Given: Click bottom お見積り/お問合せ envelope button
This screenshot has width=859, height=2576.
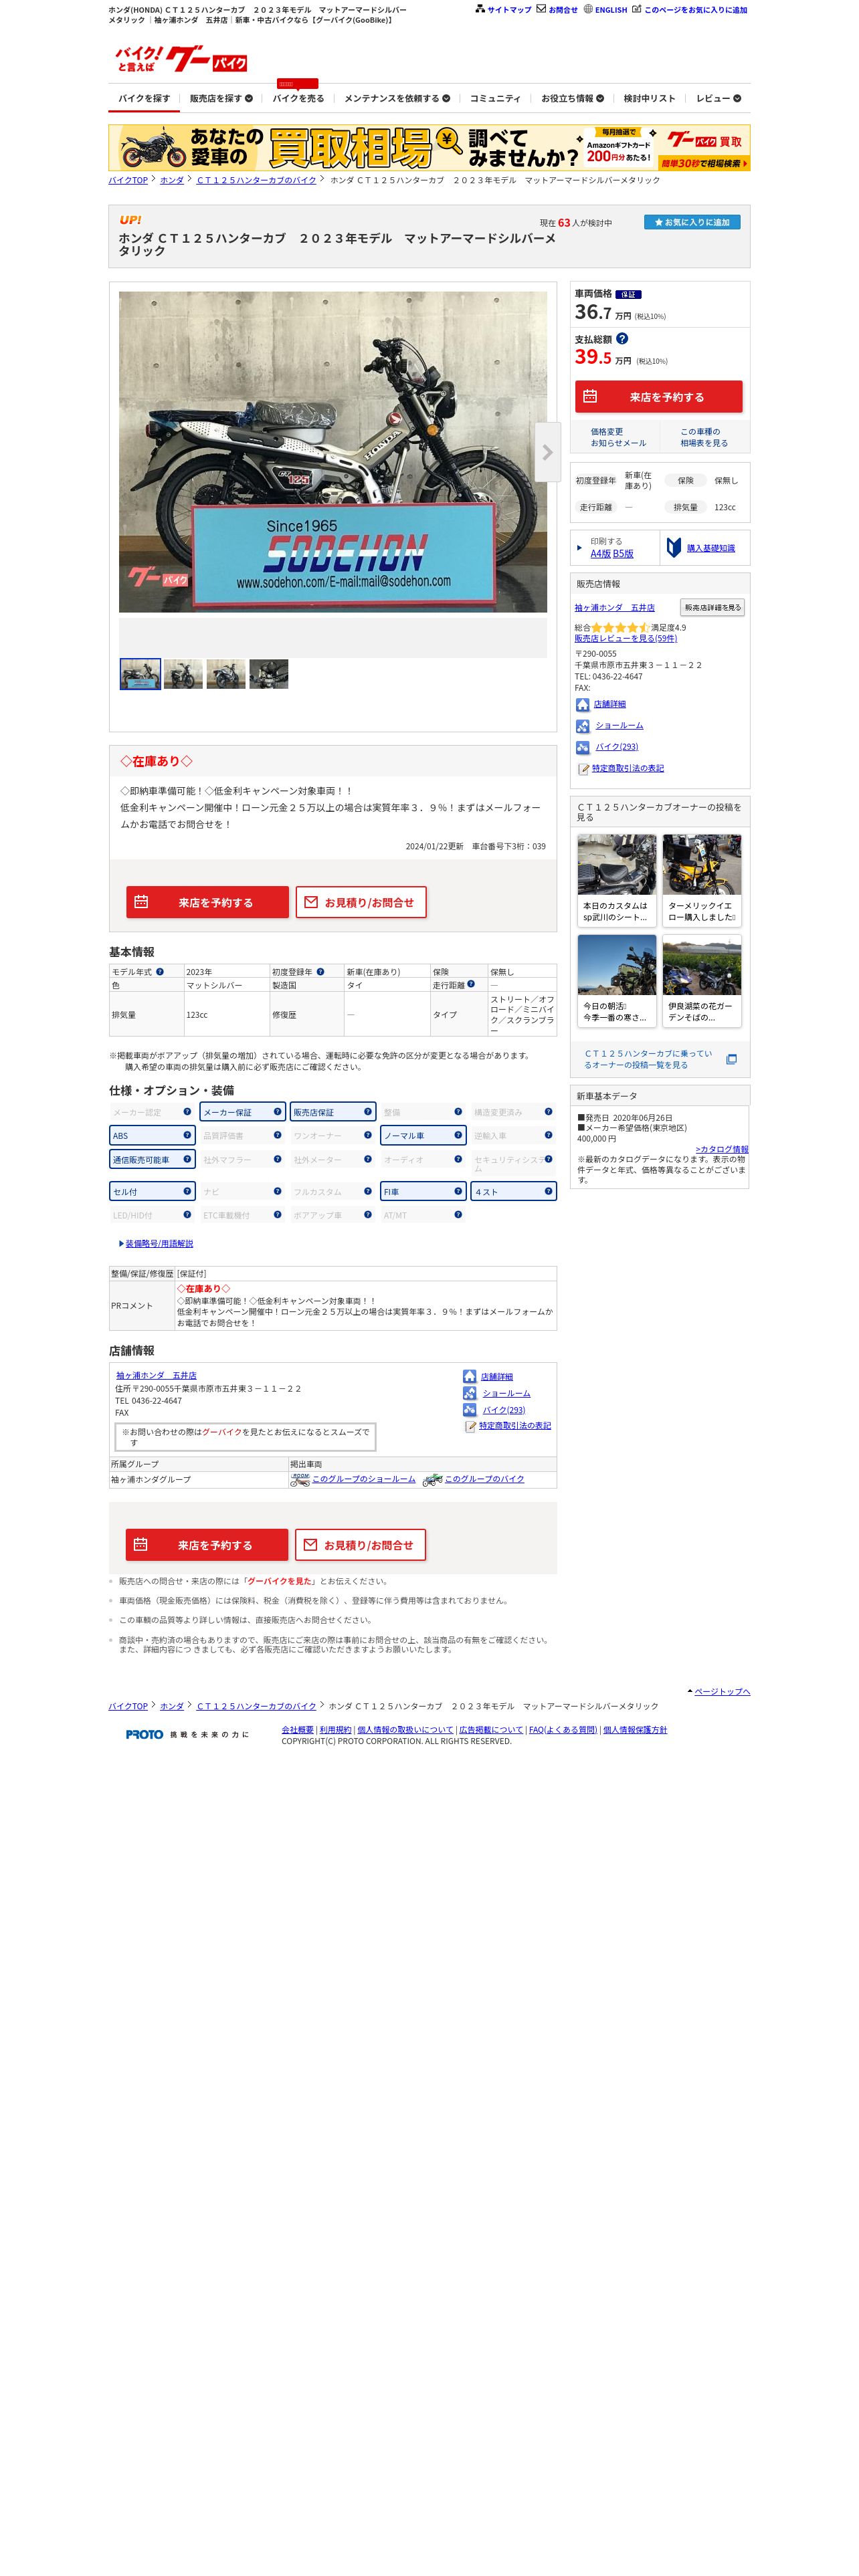Looking at the screenshot, I should pos(360,1546).
